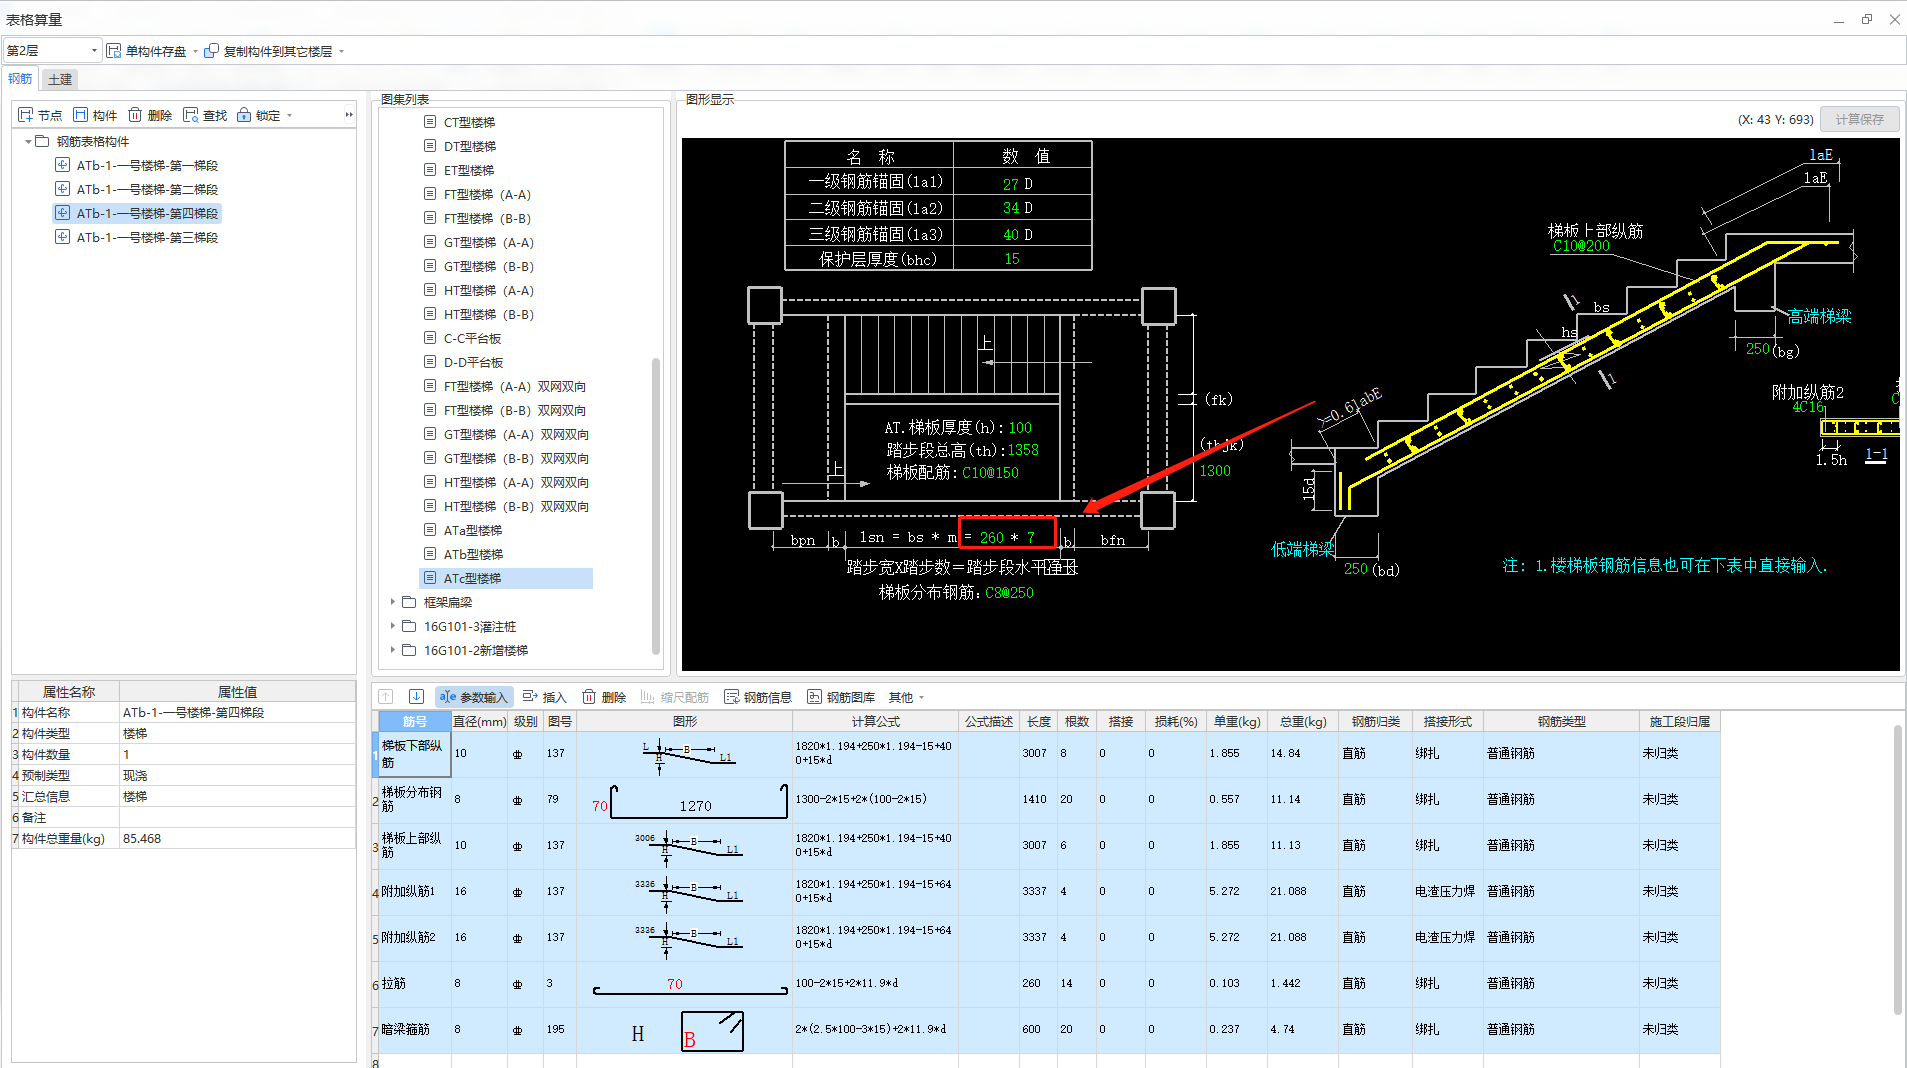
Task: Edit the 梯板分布钢筋 value C8@250
Action: coord(1009,593)
